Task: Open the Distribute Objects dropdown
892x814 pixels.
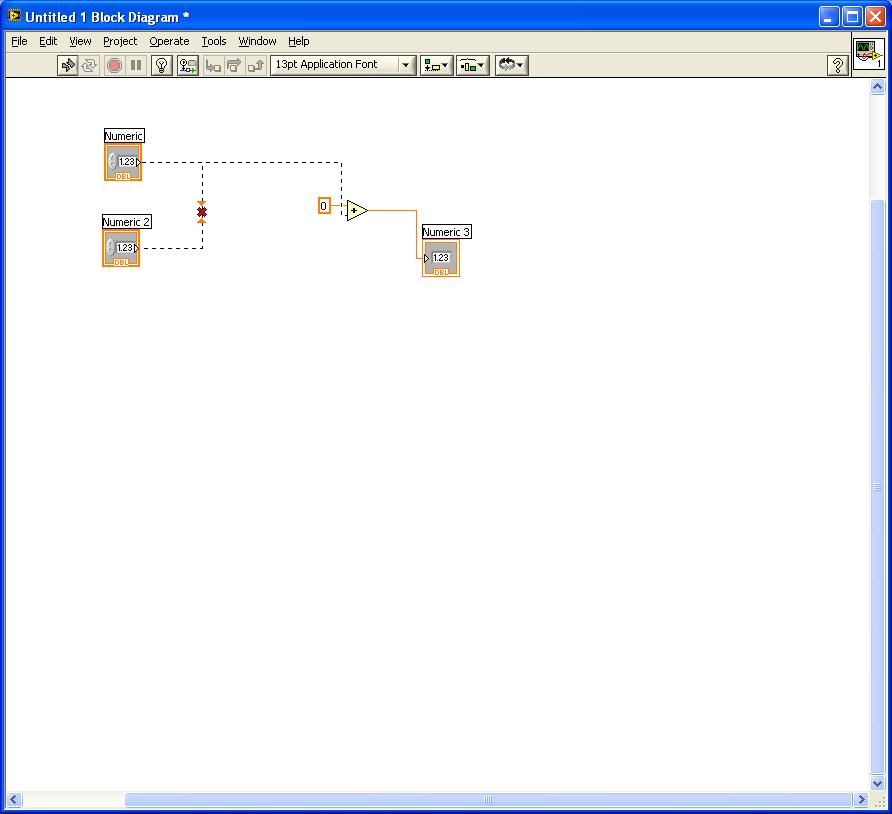Action: click(472, 65)
